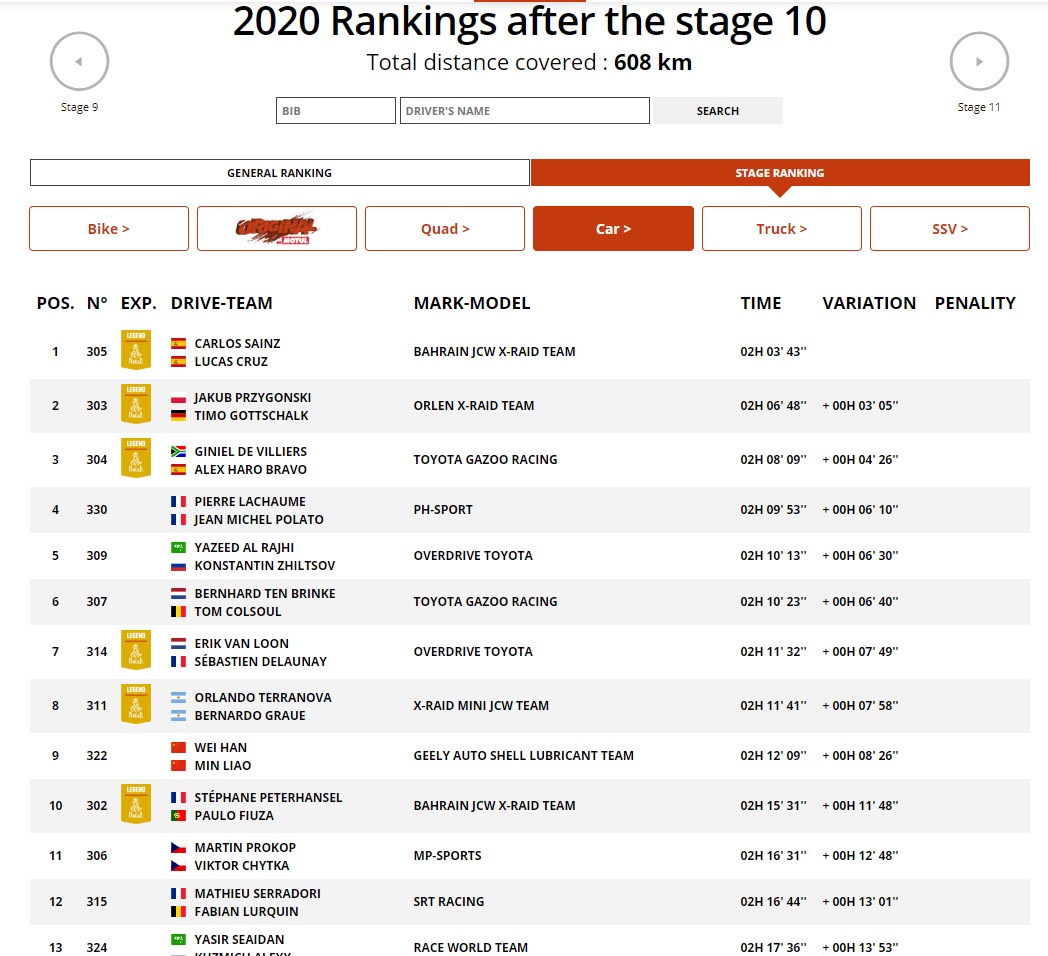
Task: Select the Stage Ranking tab
Action: [780, 173]
